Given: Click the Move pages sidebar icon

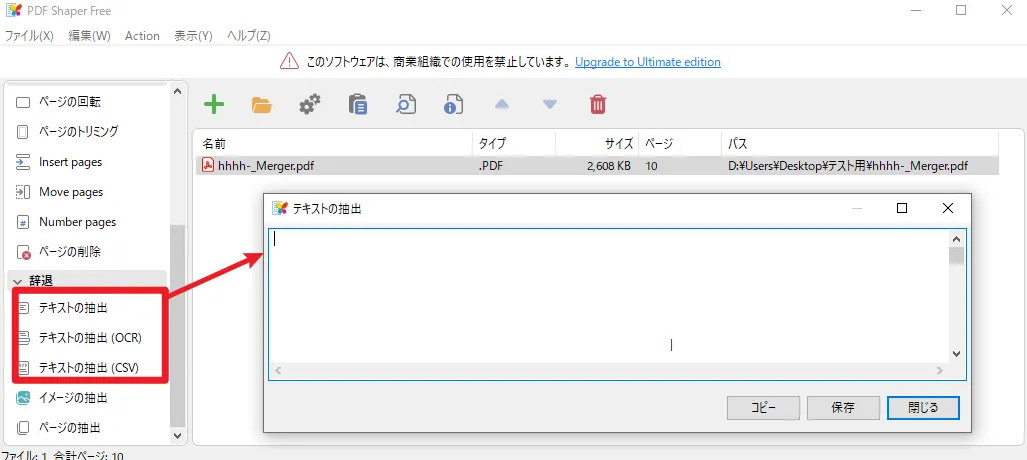Looking at the screenshot, I should (23, 192).
